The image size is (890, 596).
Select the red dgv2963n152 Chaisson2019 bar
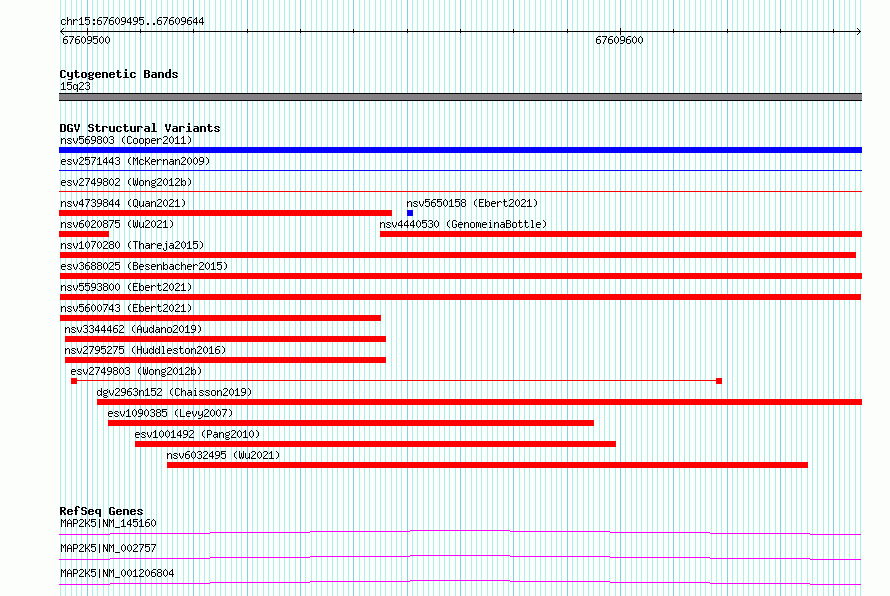[x=480, y=402]
